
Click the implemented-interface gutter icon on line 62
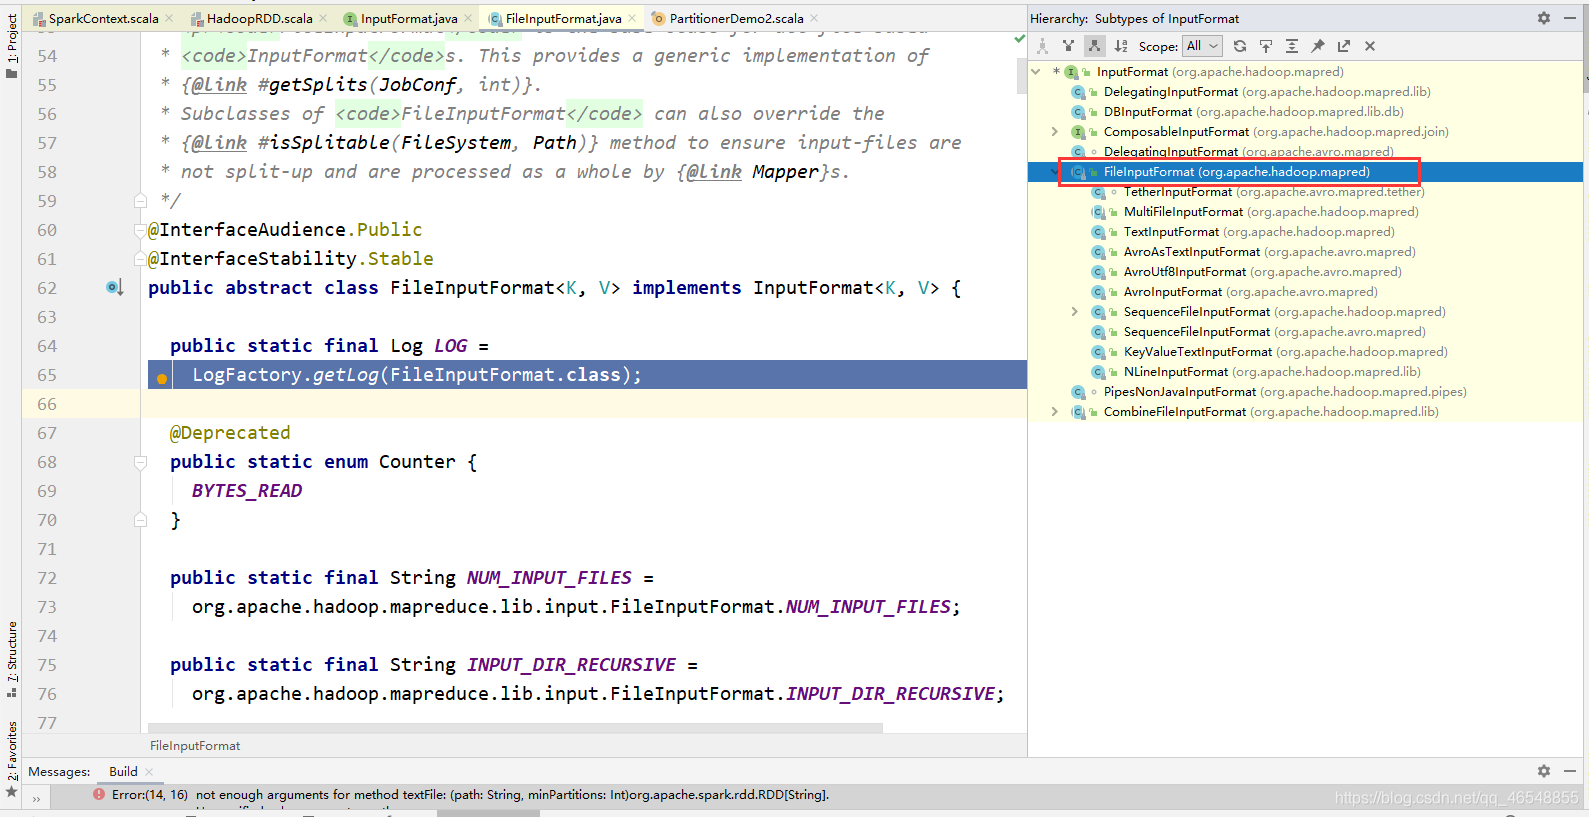pyautogui.click(x=115, y=288)
